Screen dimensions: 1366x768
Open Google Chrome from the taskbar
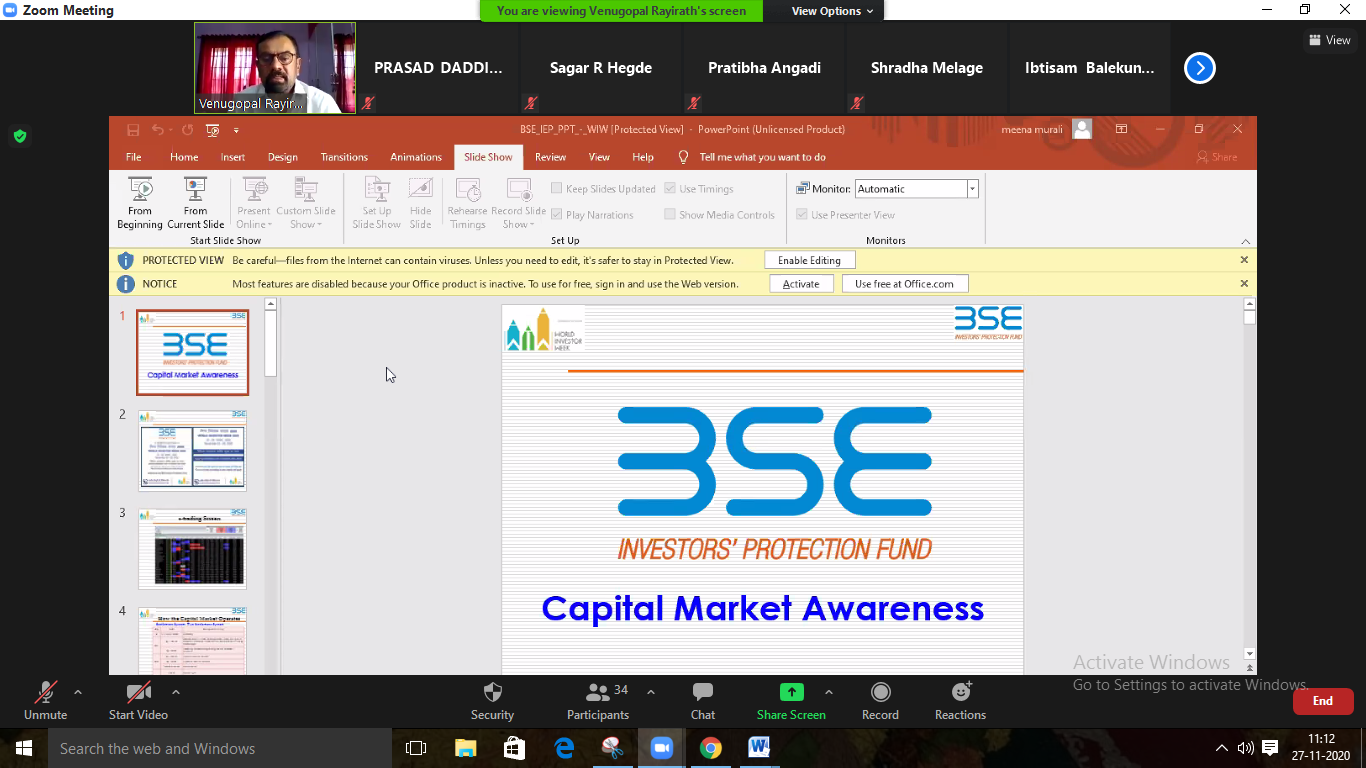[x=710, y=748]
